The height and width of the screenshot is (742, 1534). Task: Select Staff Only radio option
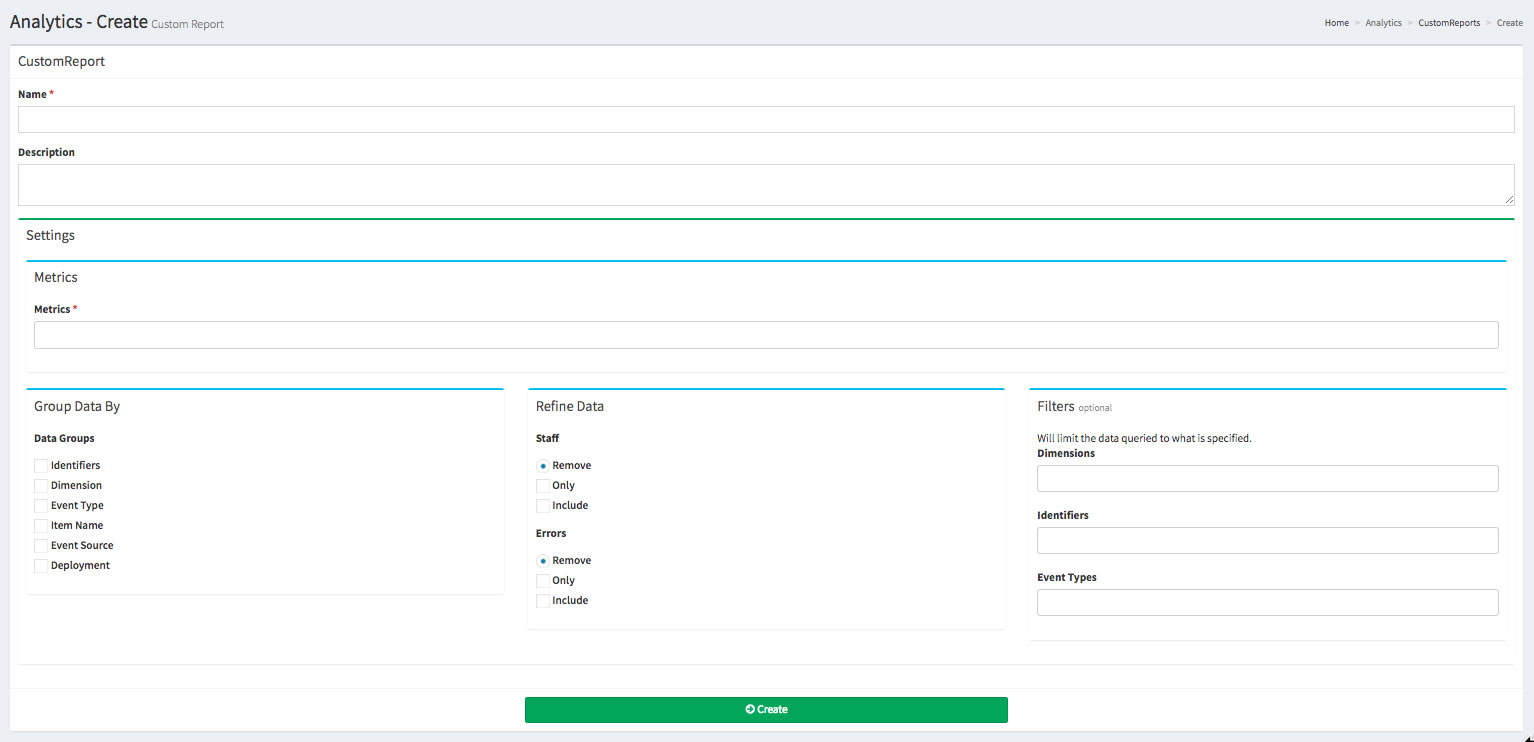543,486
